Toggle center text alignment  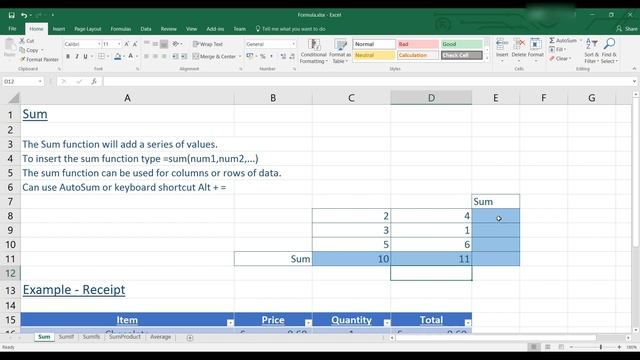[155, 56]
